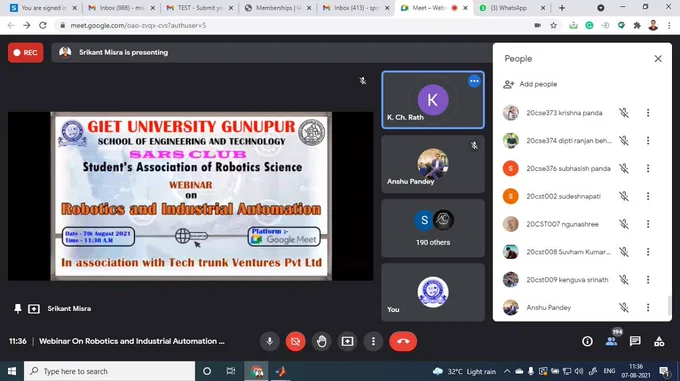Open Chrome profile avatar

[x=653, y=26]
